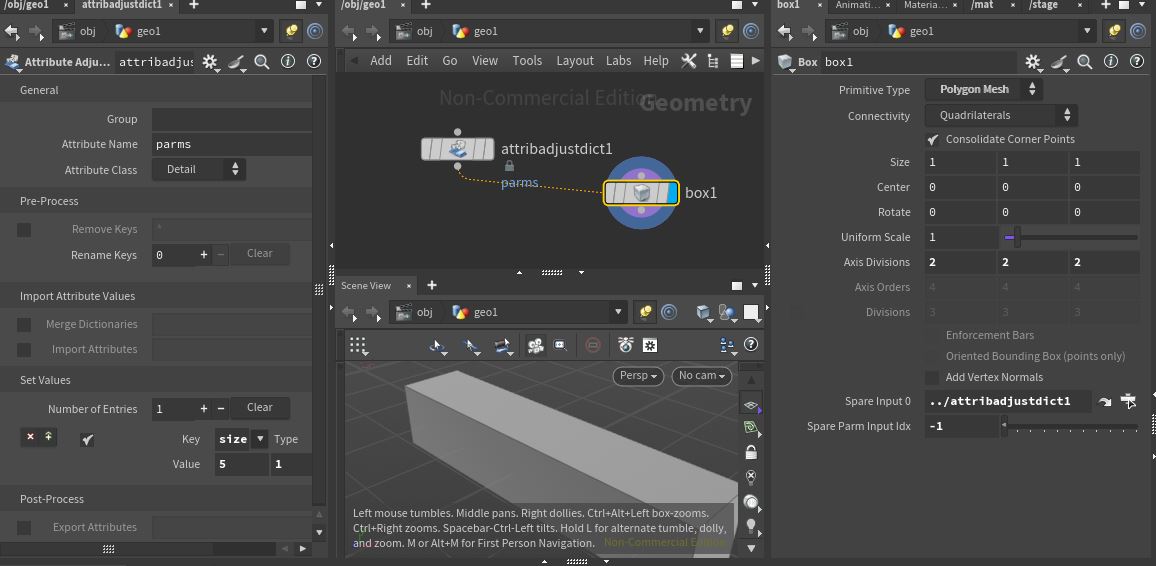Open the Primitive Type dropdown
The width and height of the screenshot is (1156, 566).
pos(982,89)
